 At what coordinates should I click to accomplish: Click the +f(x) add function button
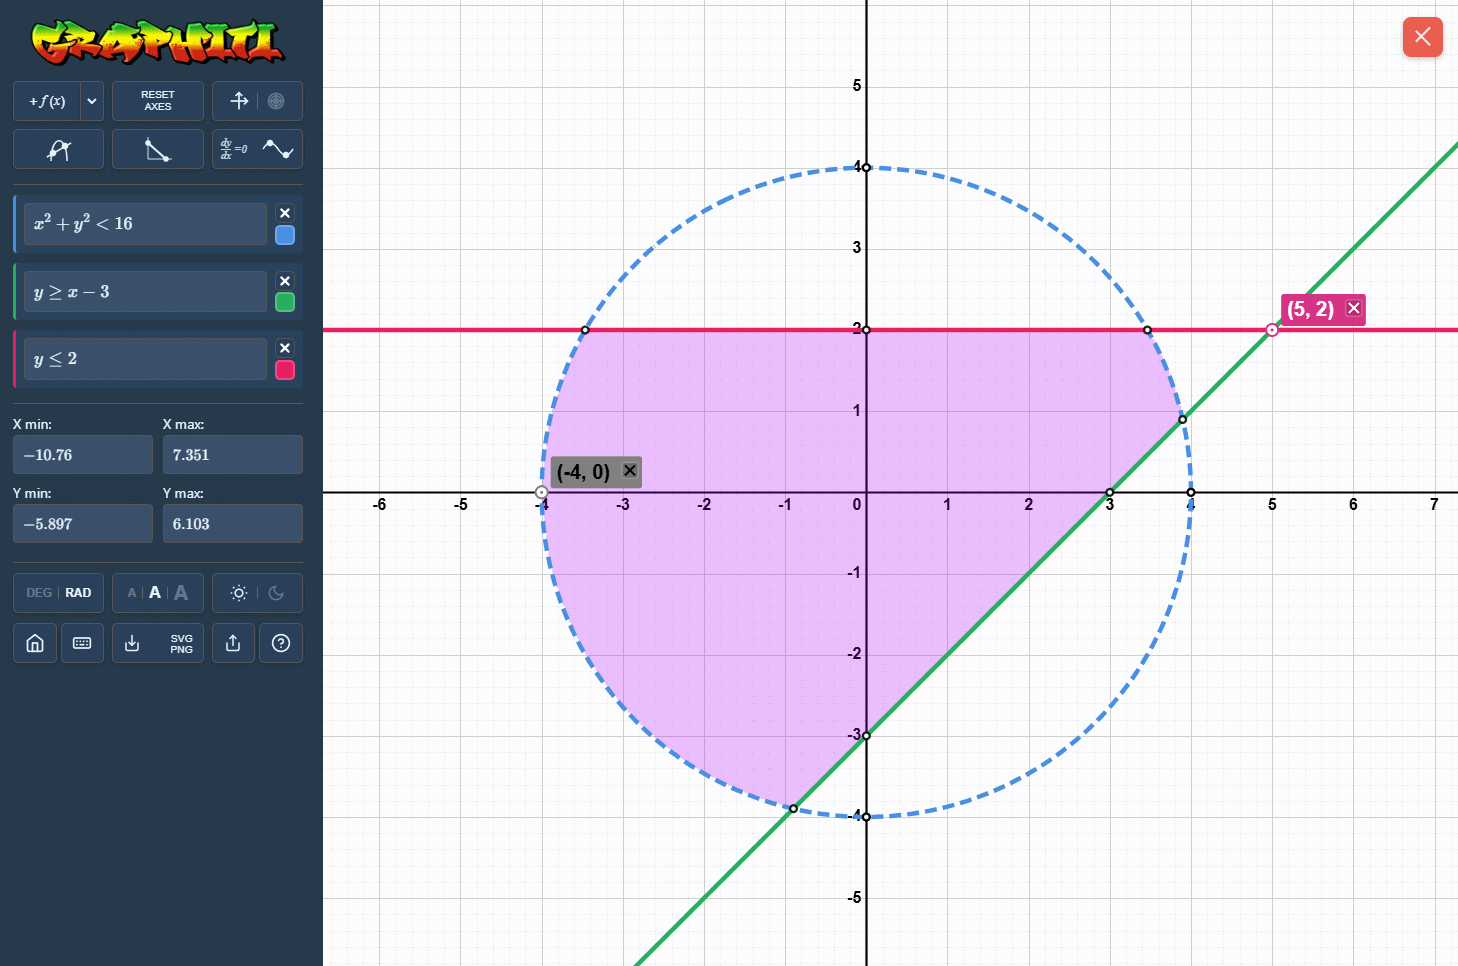click(x=47, y=101)
